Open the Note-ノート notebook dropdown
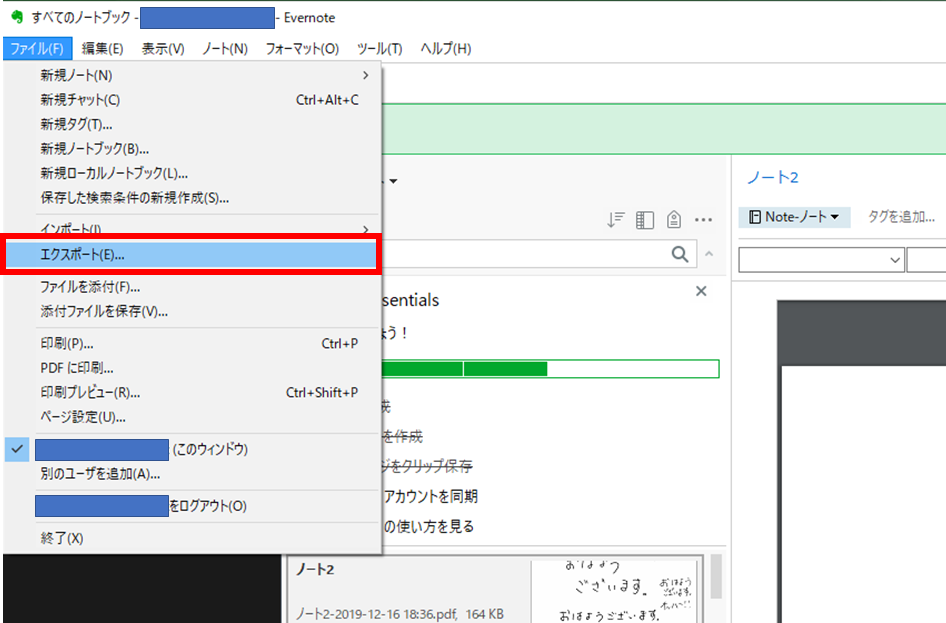946x623 pixels. coord(794,217)
